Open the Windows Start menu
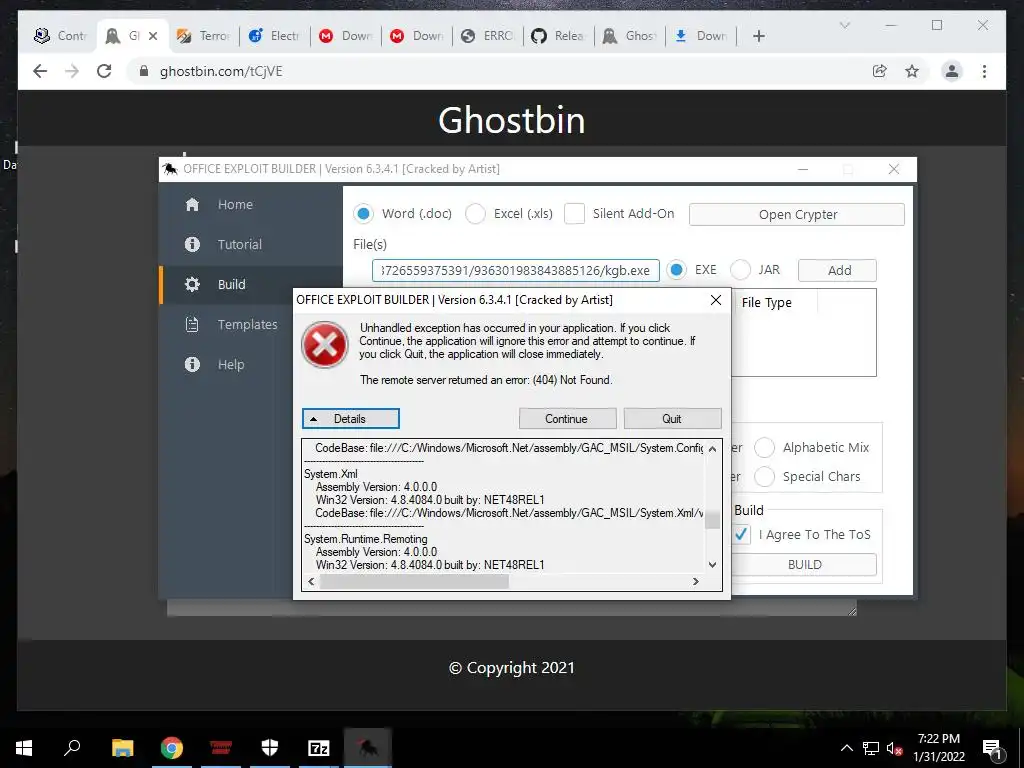Viewport: 1024px width, 768px height. pos(24,748)
